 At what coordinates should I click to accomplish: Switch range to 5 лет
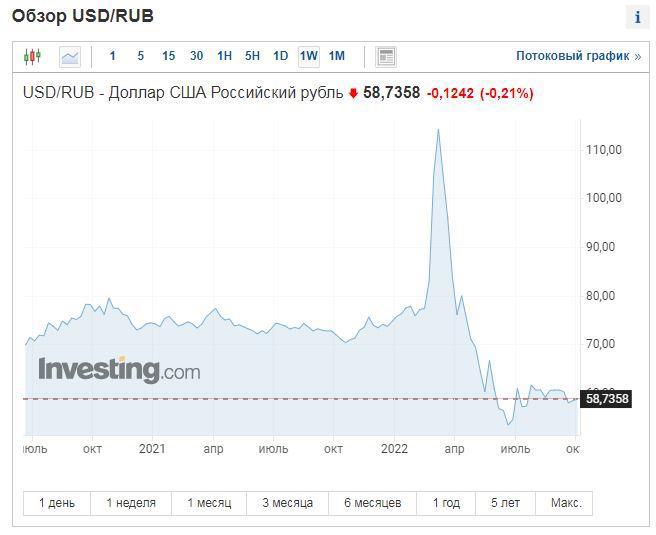[505, 503]
